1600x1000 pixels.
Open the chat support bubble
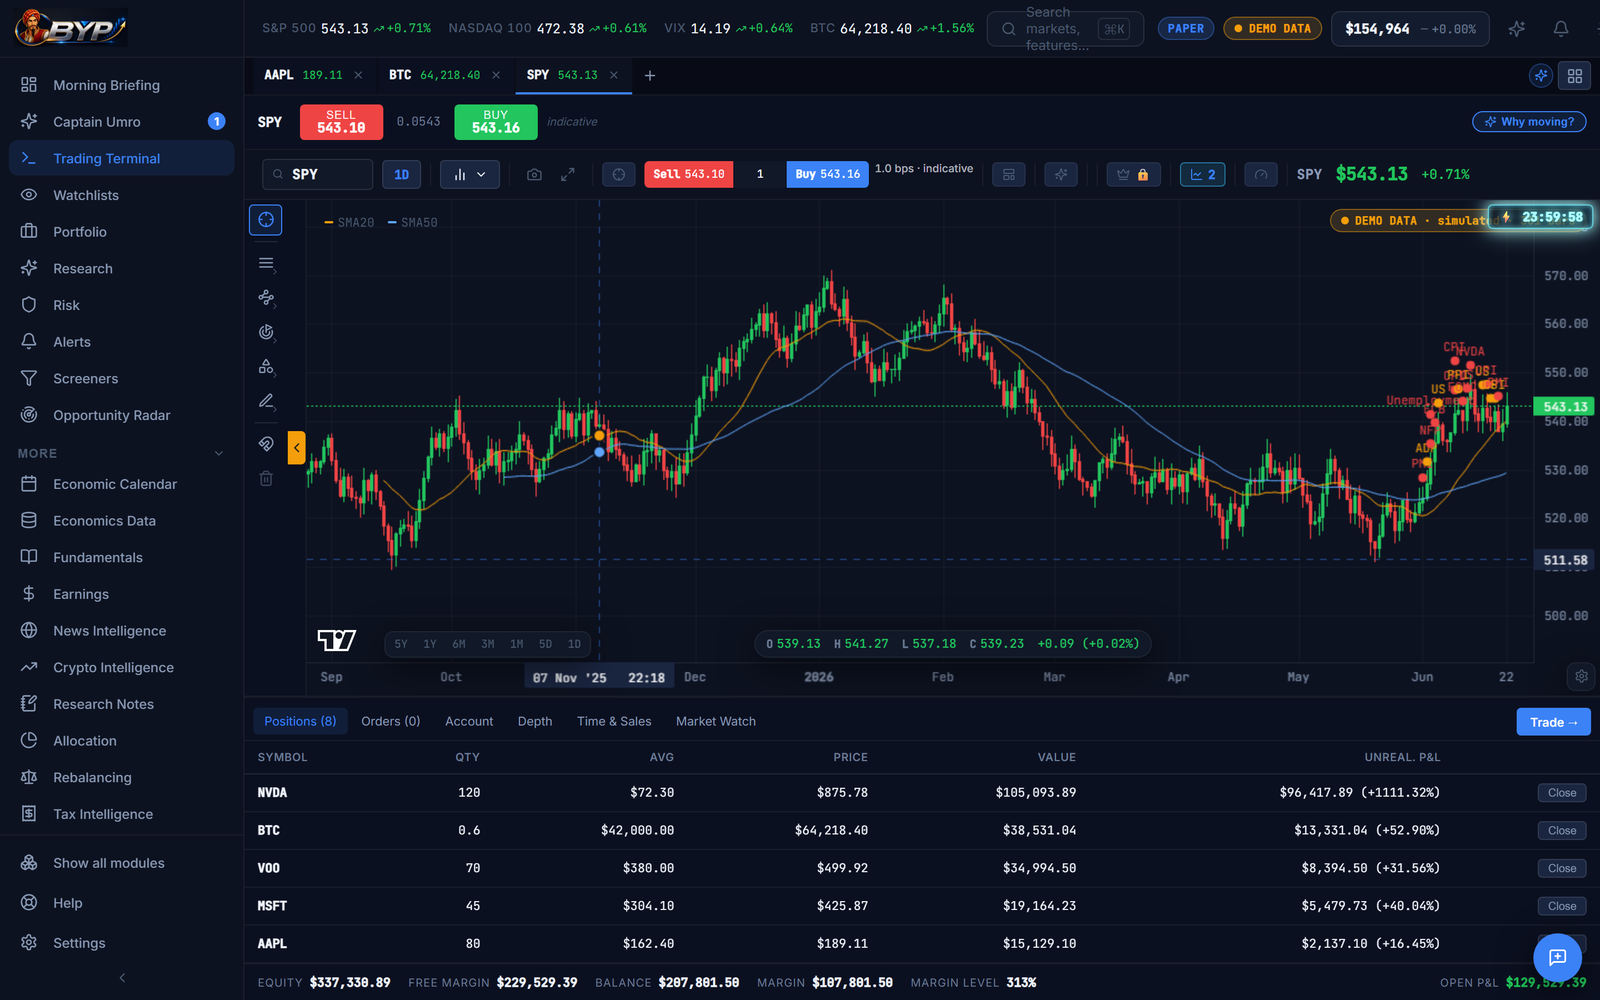(x=1557, y=957)
